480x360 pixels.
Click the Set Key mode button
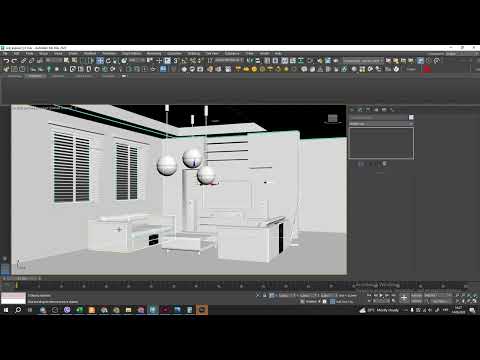coord(417,301)
